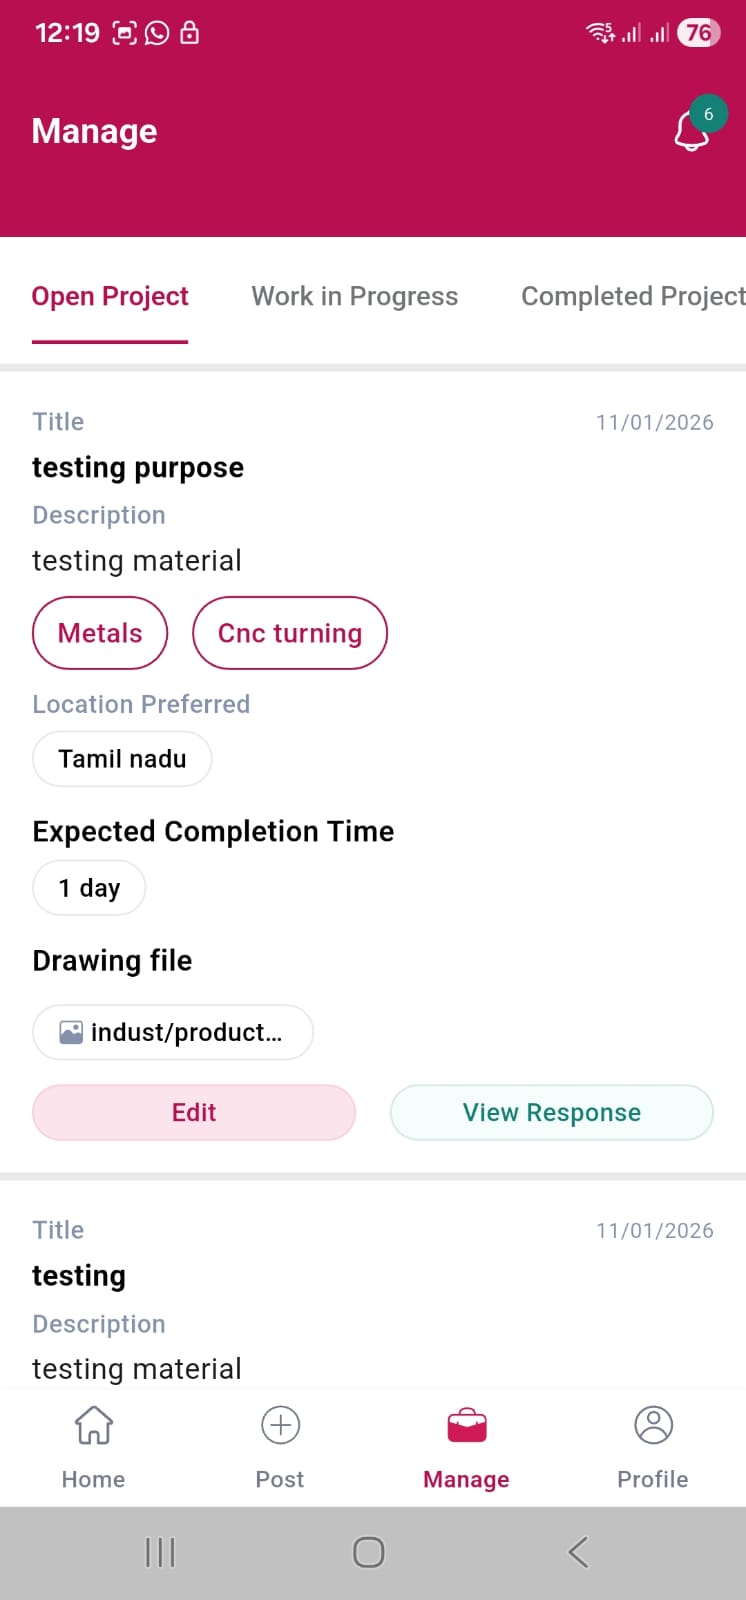
Task: Switch to Work in Progress tab
Action: (354, 297)
